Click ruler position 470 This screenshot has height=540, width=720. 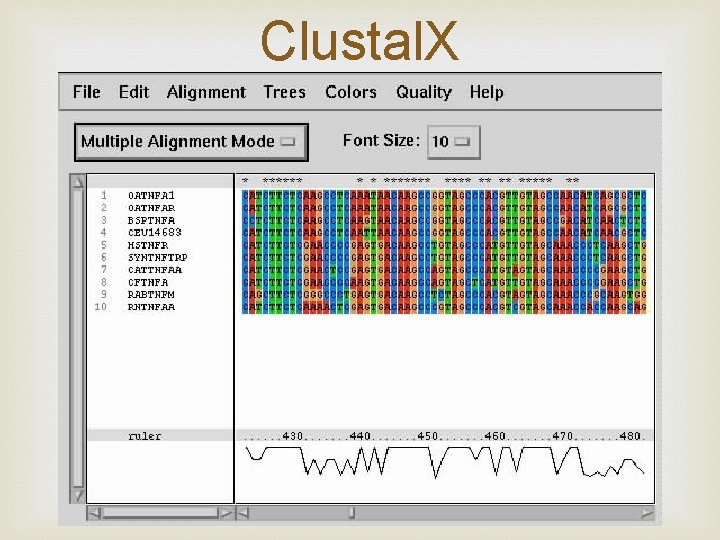[562, 435]
